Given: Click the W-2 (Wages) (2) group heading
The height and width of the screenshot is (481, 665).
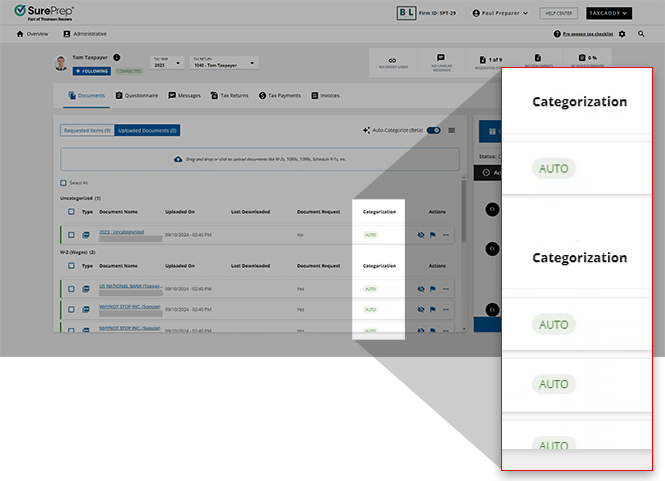Looking at the screenshot, I should point(78,252).
